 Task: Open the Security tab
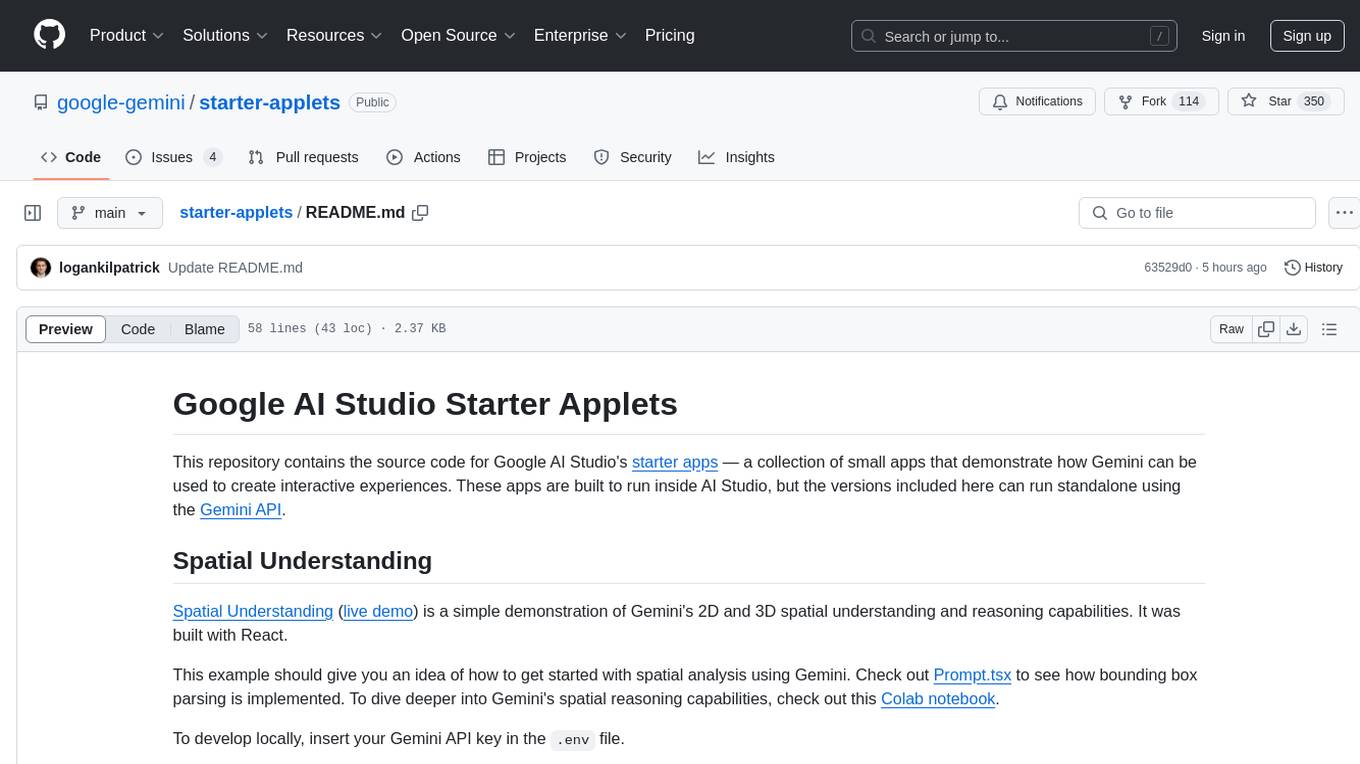tap(632, 157)
